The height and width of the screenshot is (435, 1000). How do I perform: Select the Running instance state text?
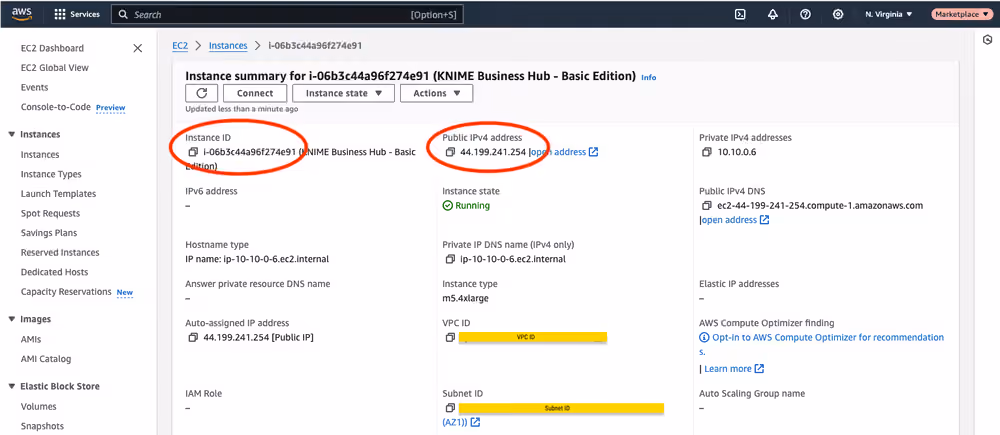(472, 205)
